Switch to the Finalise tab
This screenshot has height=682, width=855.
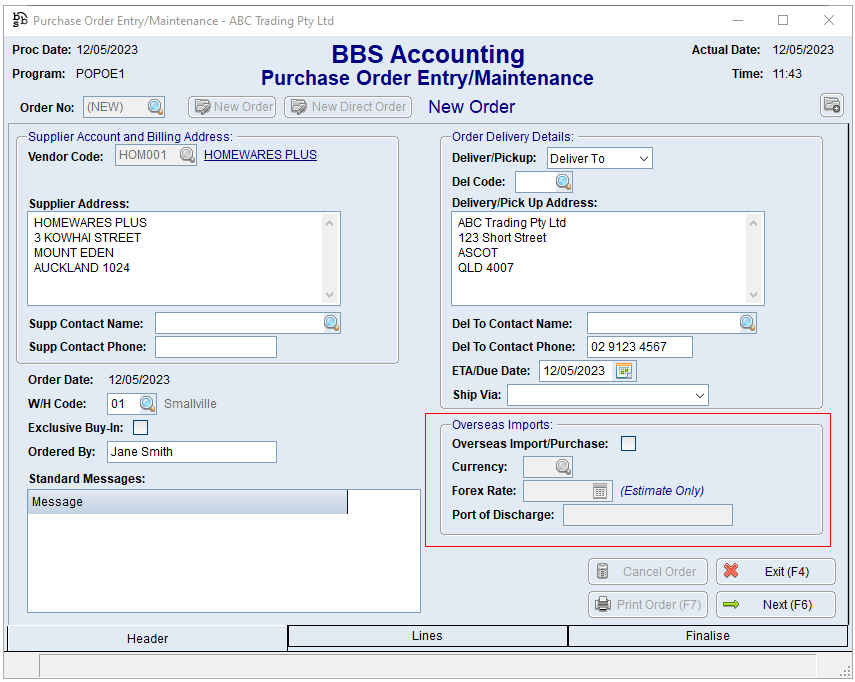point(707,636)
